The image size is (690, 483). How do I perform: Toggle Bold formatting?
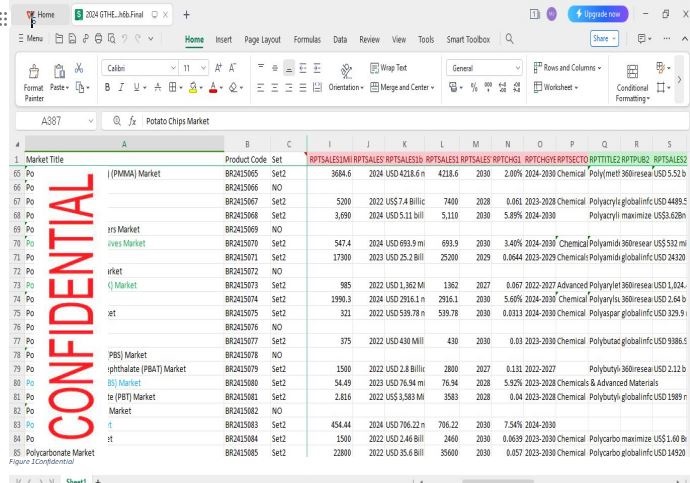pos(107,88)
